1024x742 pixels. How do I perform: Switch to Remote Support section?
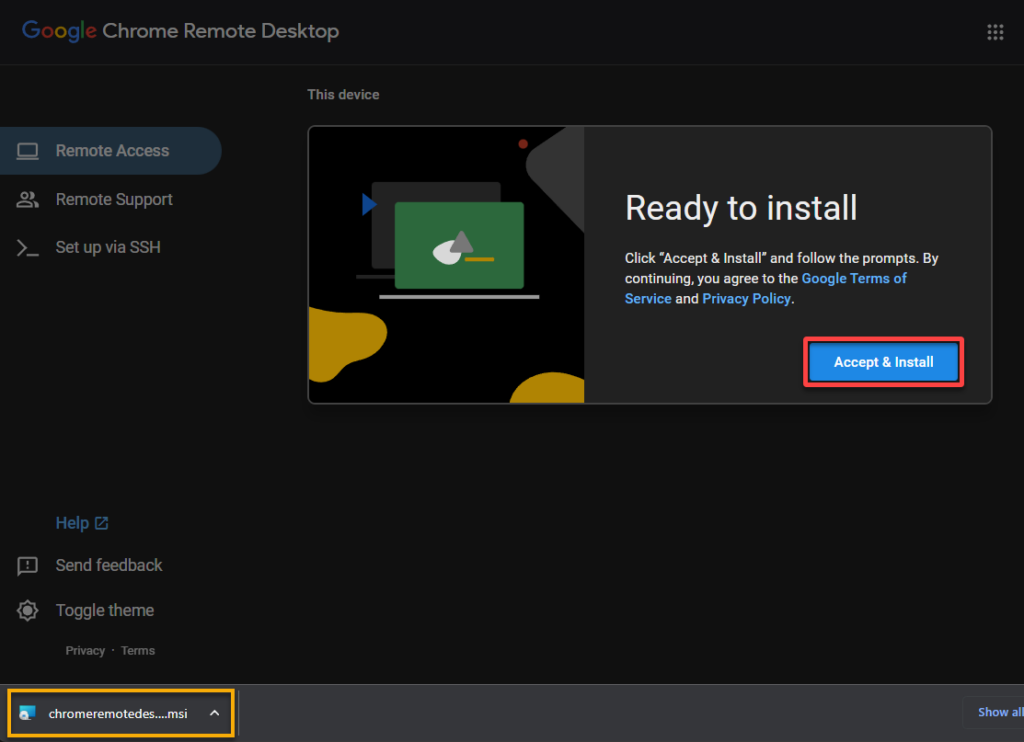click(x=115, y=199)
